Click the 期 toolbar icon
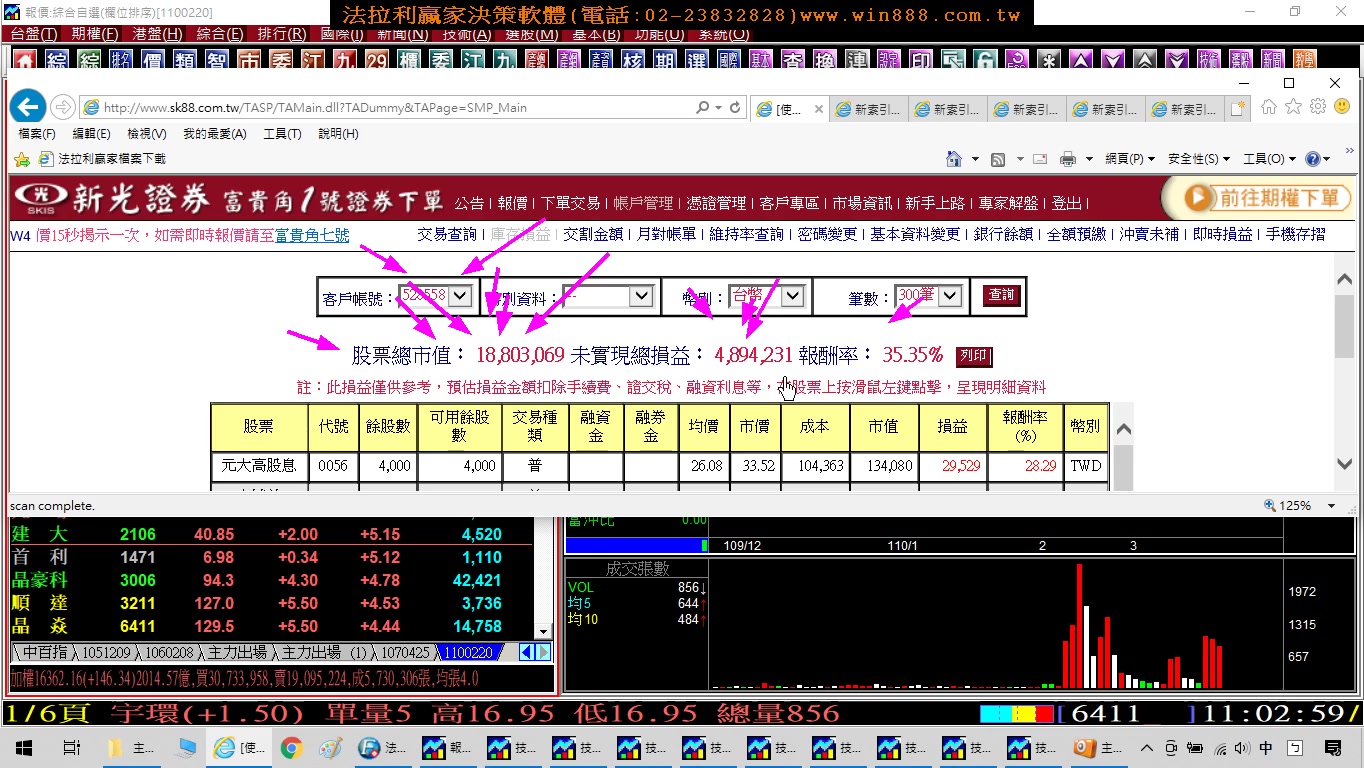Screen dimensions: 1364x768 pos(664,61)
